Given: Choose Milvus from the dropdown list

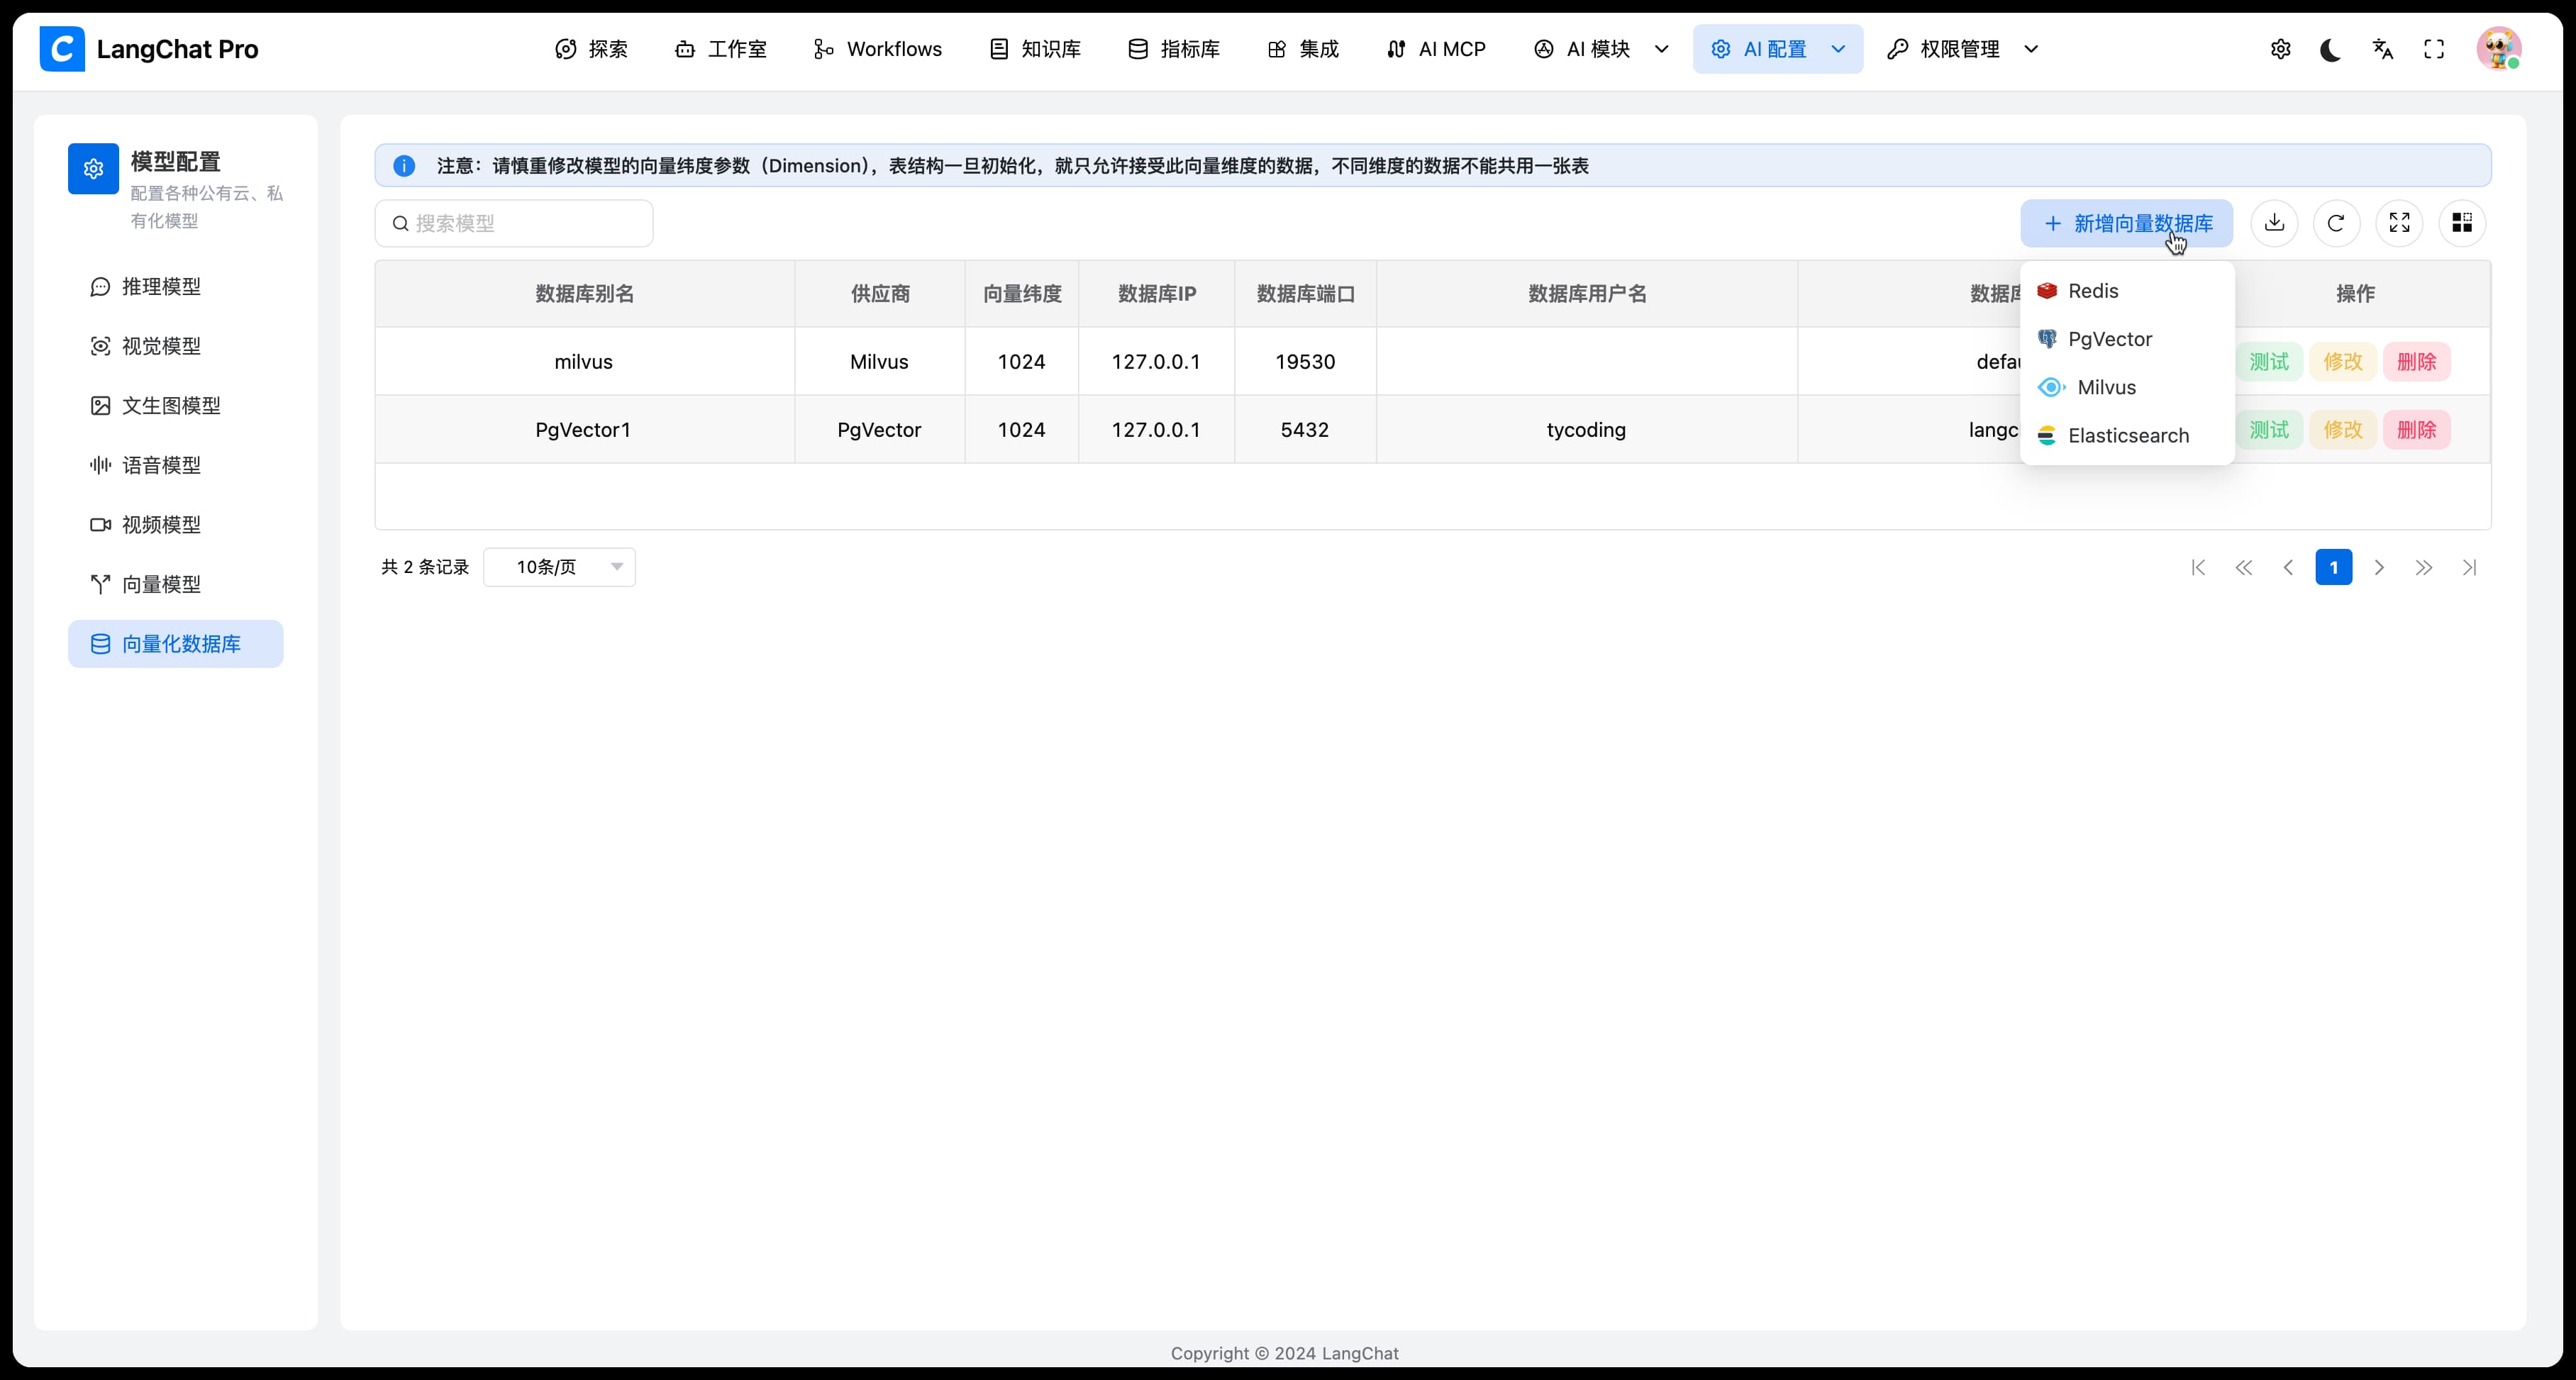Looking at the screenshot, I should (x=2127, y=387).
